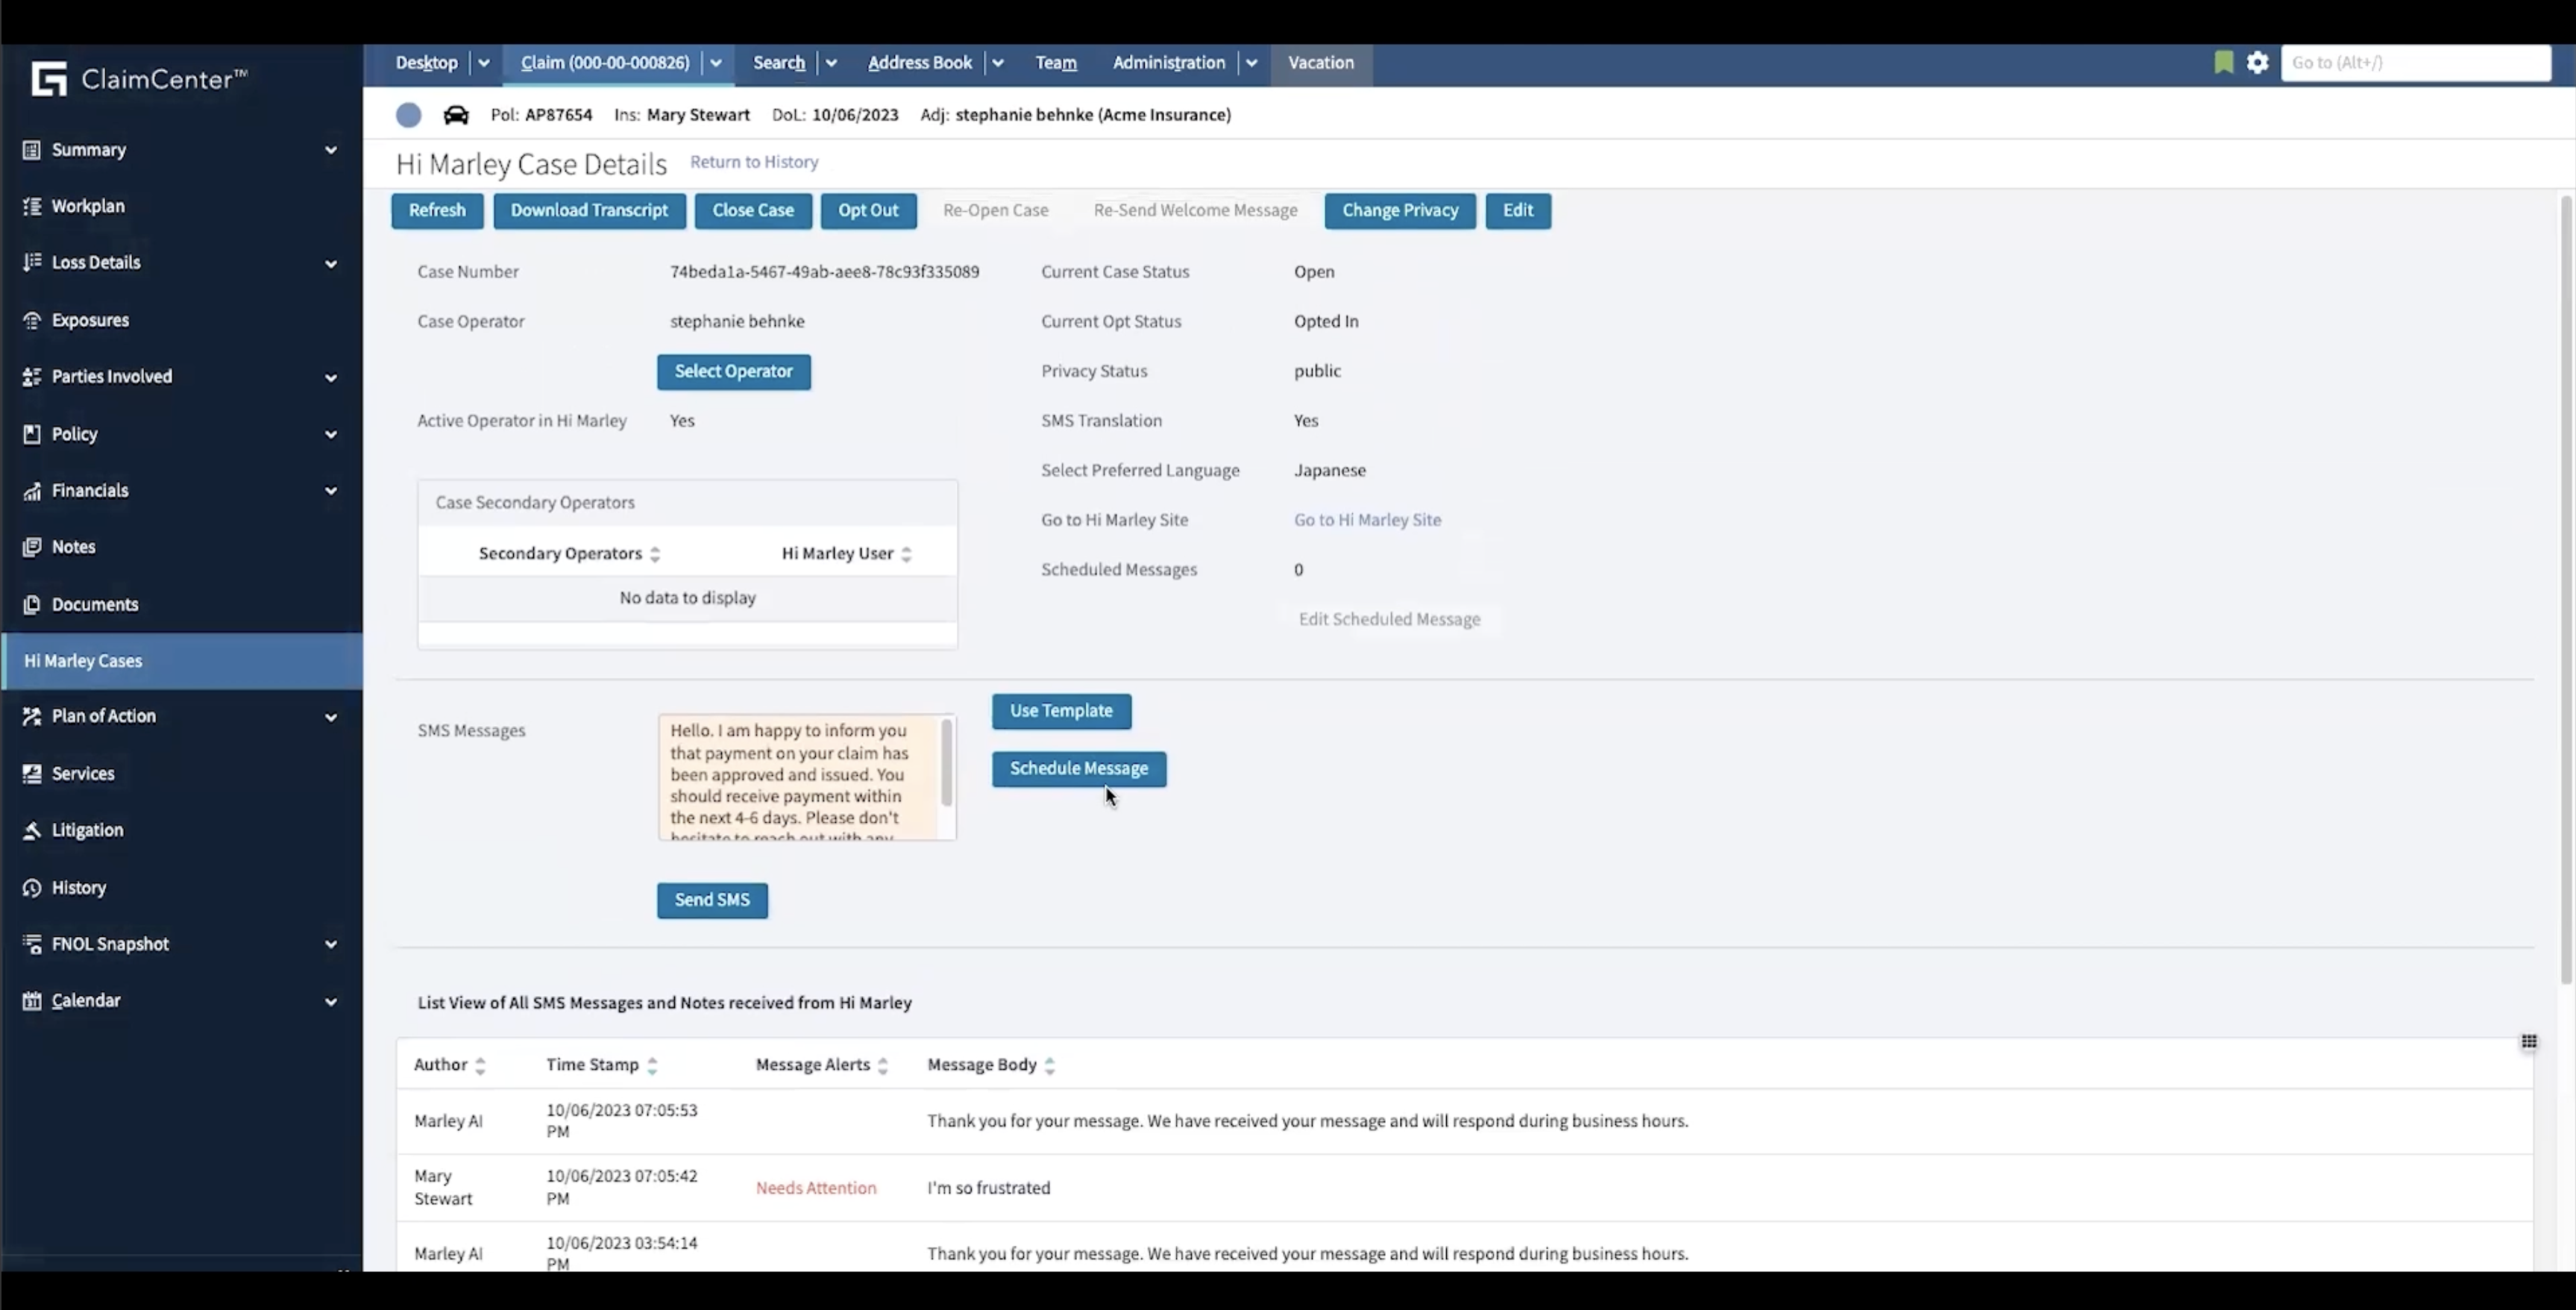
Task: Sort the Message Body column
Action: [1049, 1066]
